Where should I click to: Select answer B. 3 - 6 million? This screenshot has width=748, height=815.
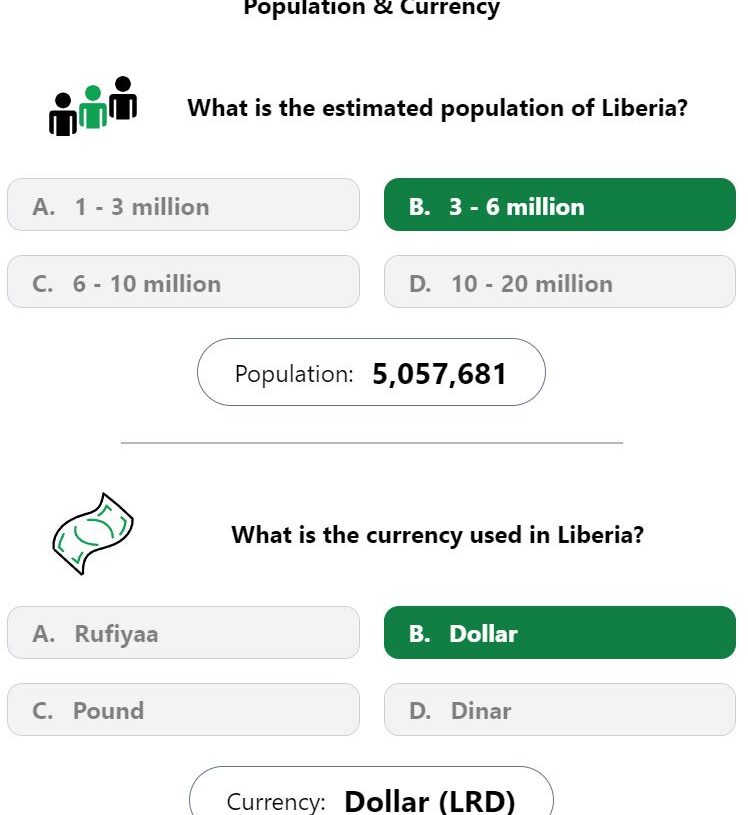coord(560,205)
